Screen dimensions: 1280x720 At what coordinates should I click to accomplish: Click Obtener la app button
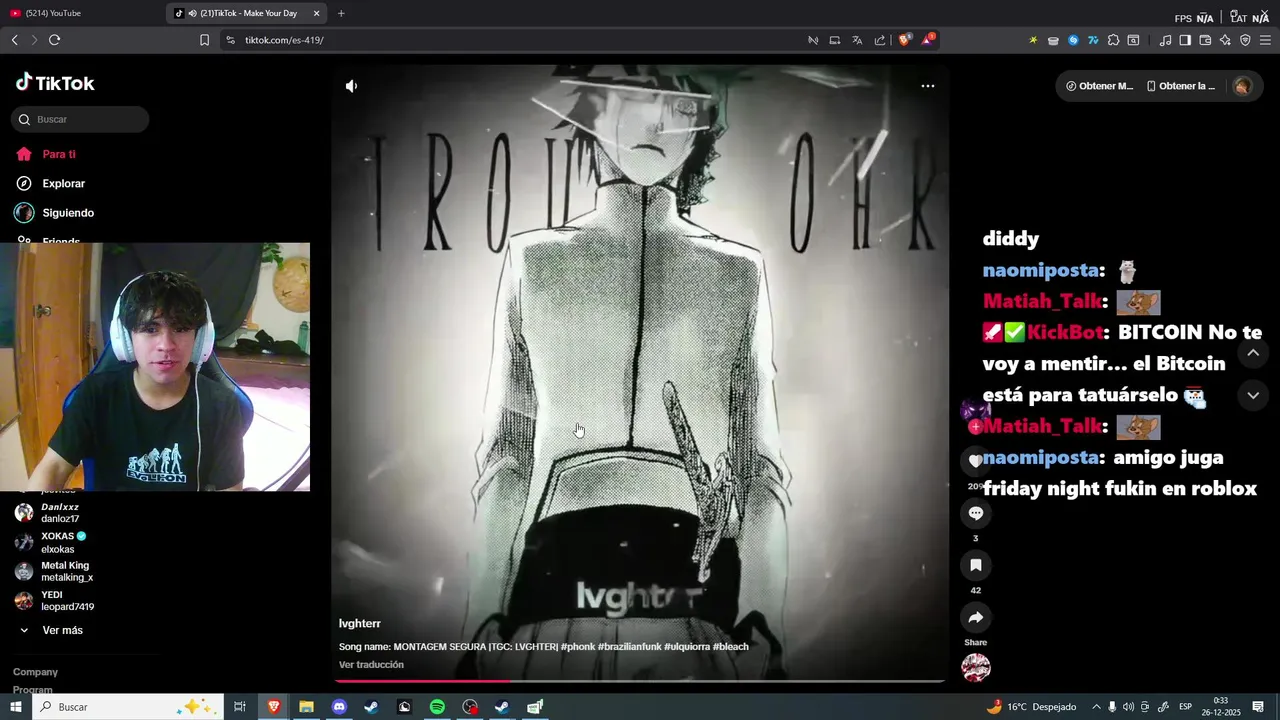1181,86
